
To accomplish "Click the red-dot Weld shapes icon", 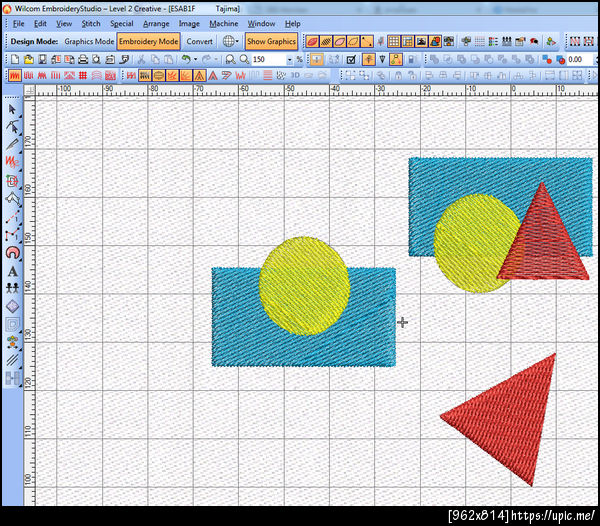I will [x=547, y=59].
